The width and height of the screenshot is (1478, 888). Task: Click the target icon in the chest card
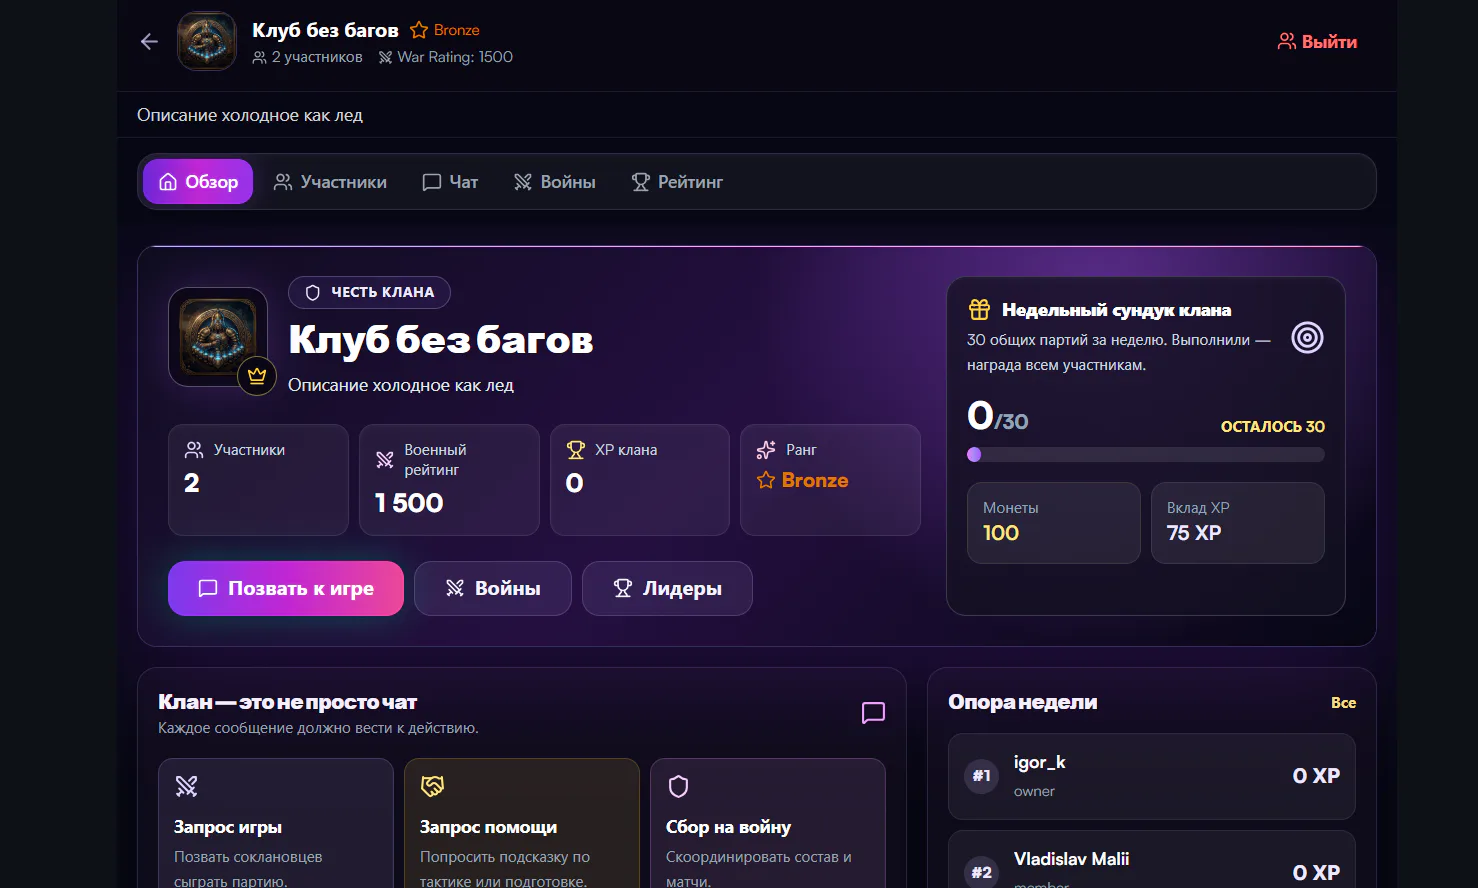(x=1307, y=338)
